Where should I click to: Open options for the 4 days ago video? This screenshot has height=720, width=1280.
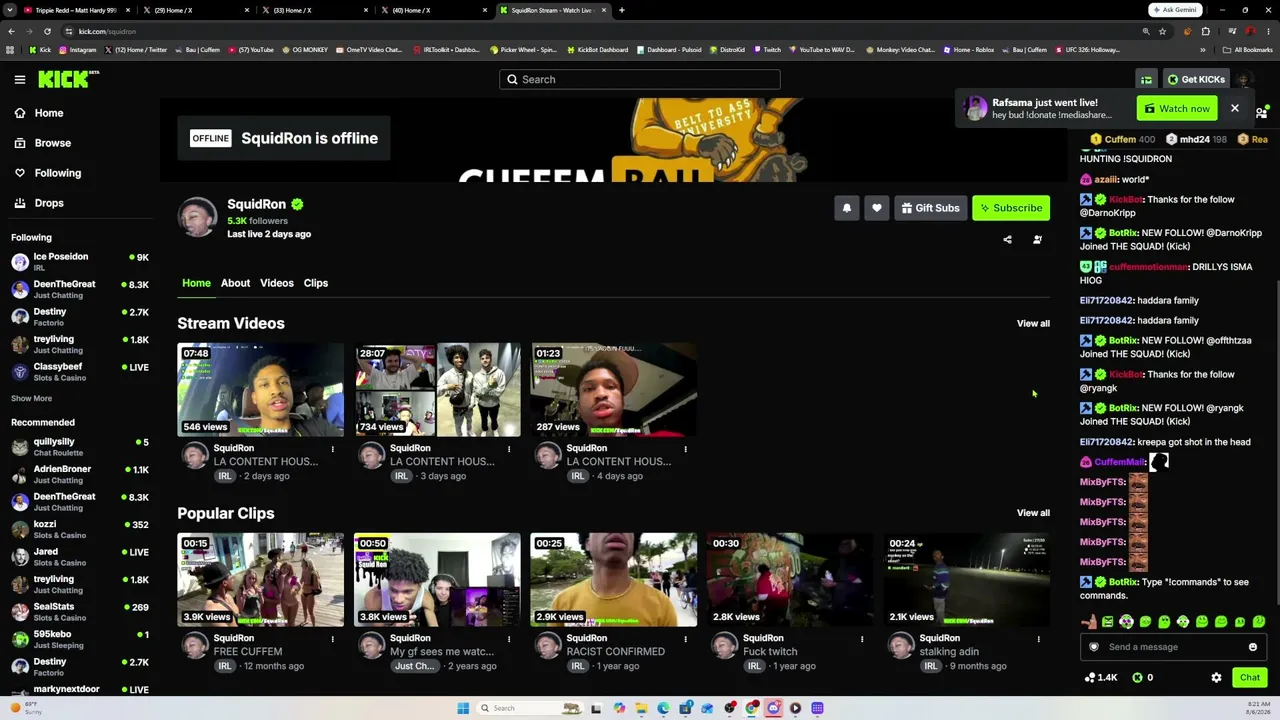click(x=685, y=449)
